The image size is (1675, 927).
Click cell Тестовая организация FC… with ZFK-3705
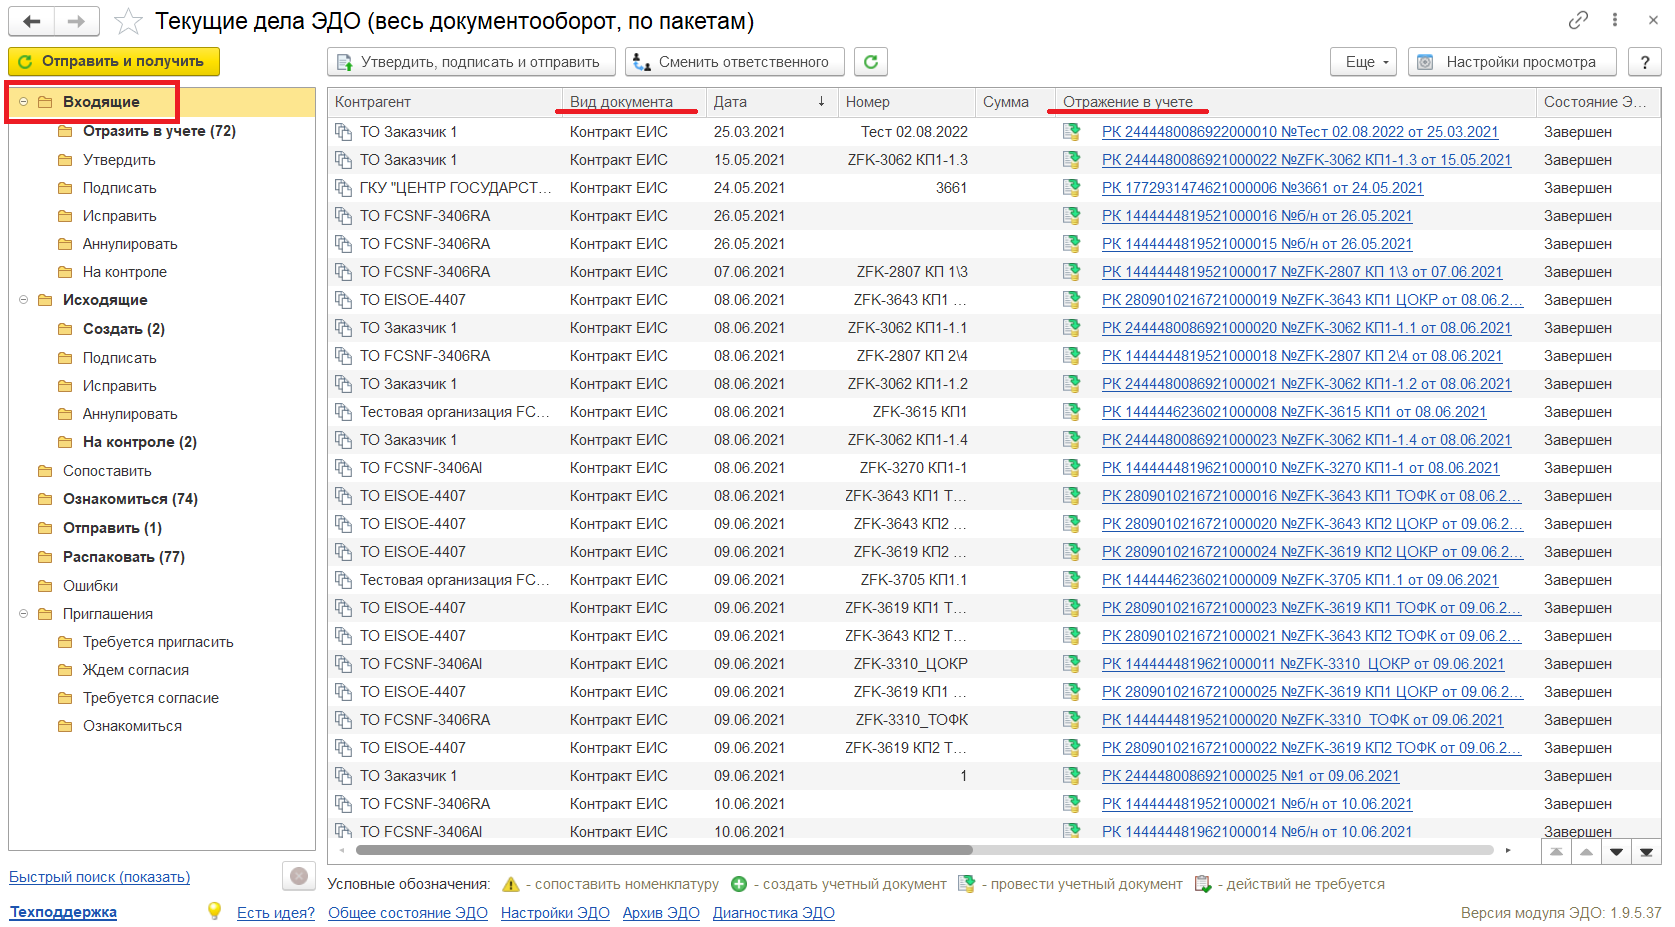(x=454, y=580)
